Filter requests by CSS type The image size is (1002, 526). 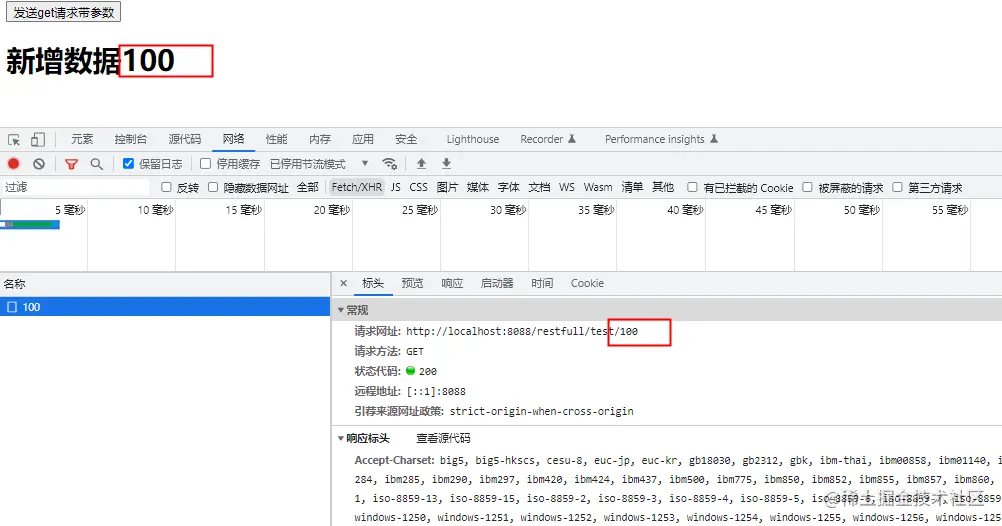(x=419, y=187)
